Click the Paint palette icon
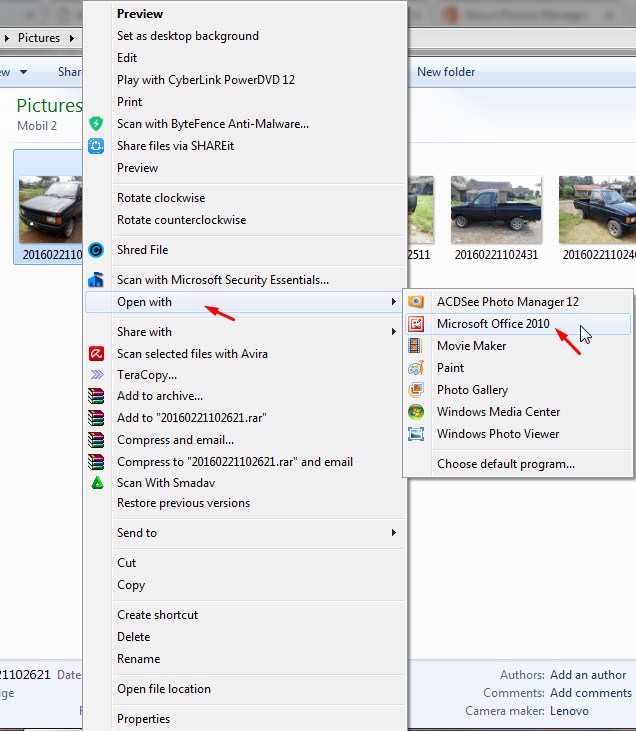The height and width of the screenshot is (731, 636). [416, 368]
